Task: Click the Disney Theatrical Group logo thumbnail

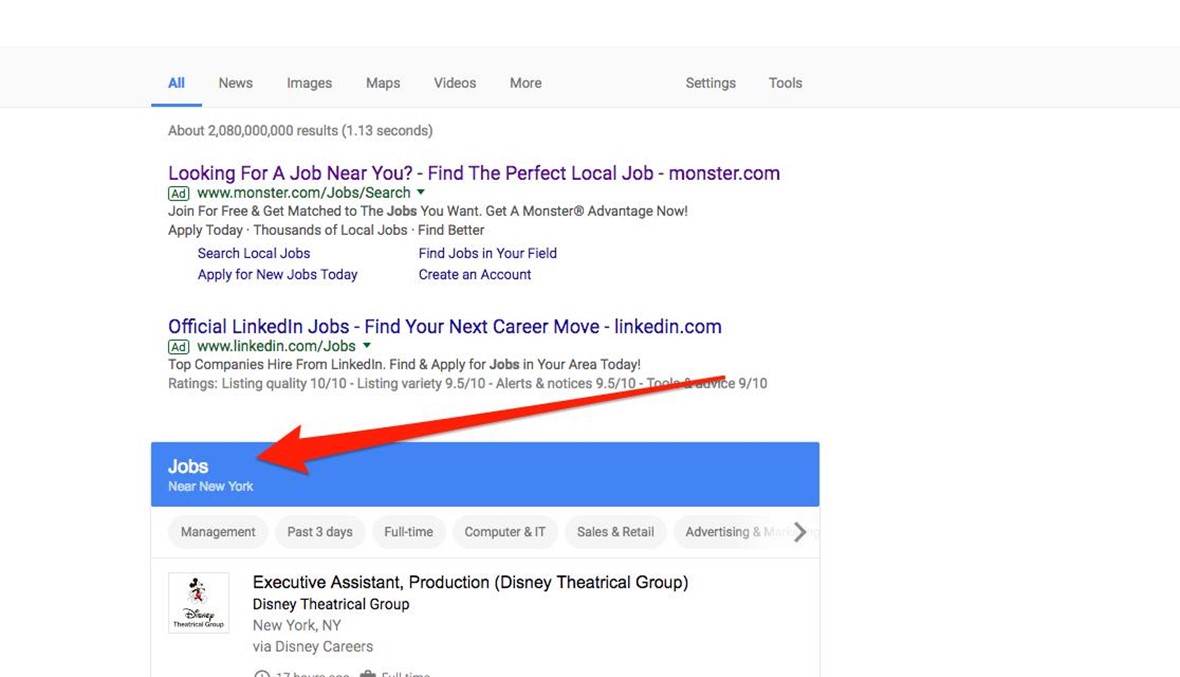Action: click(x=198, y=602)
